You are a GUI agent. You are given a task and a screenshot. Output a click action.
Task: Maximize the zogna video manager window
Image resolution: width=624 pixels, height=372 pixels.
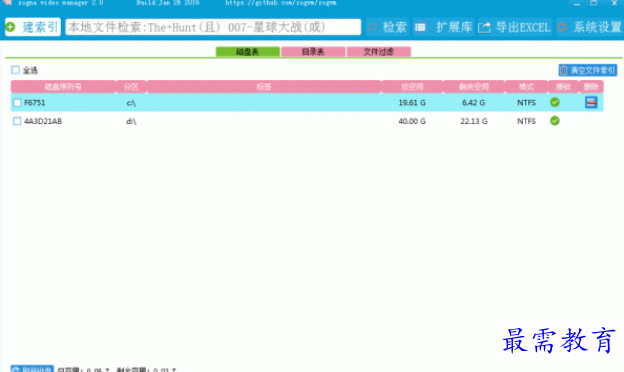tap(594, 3)
